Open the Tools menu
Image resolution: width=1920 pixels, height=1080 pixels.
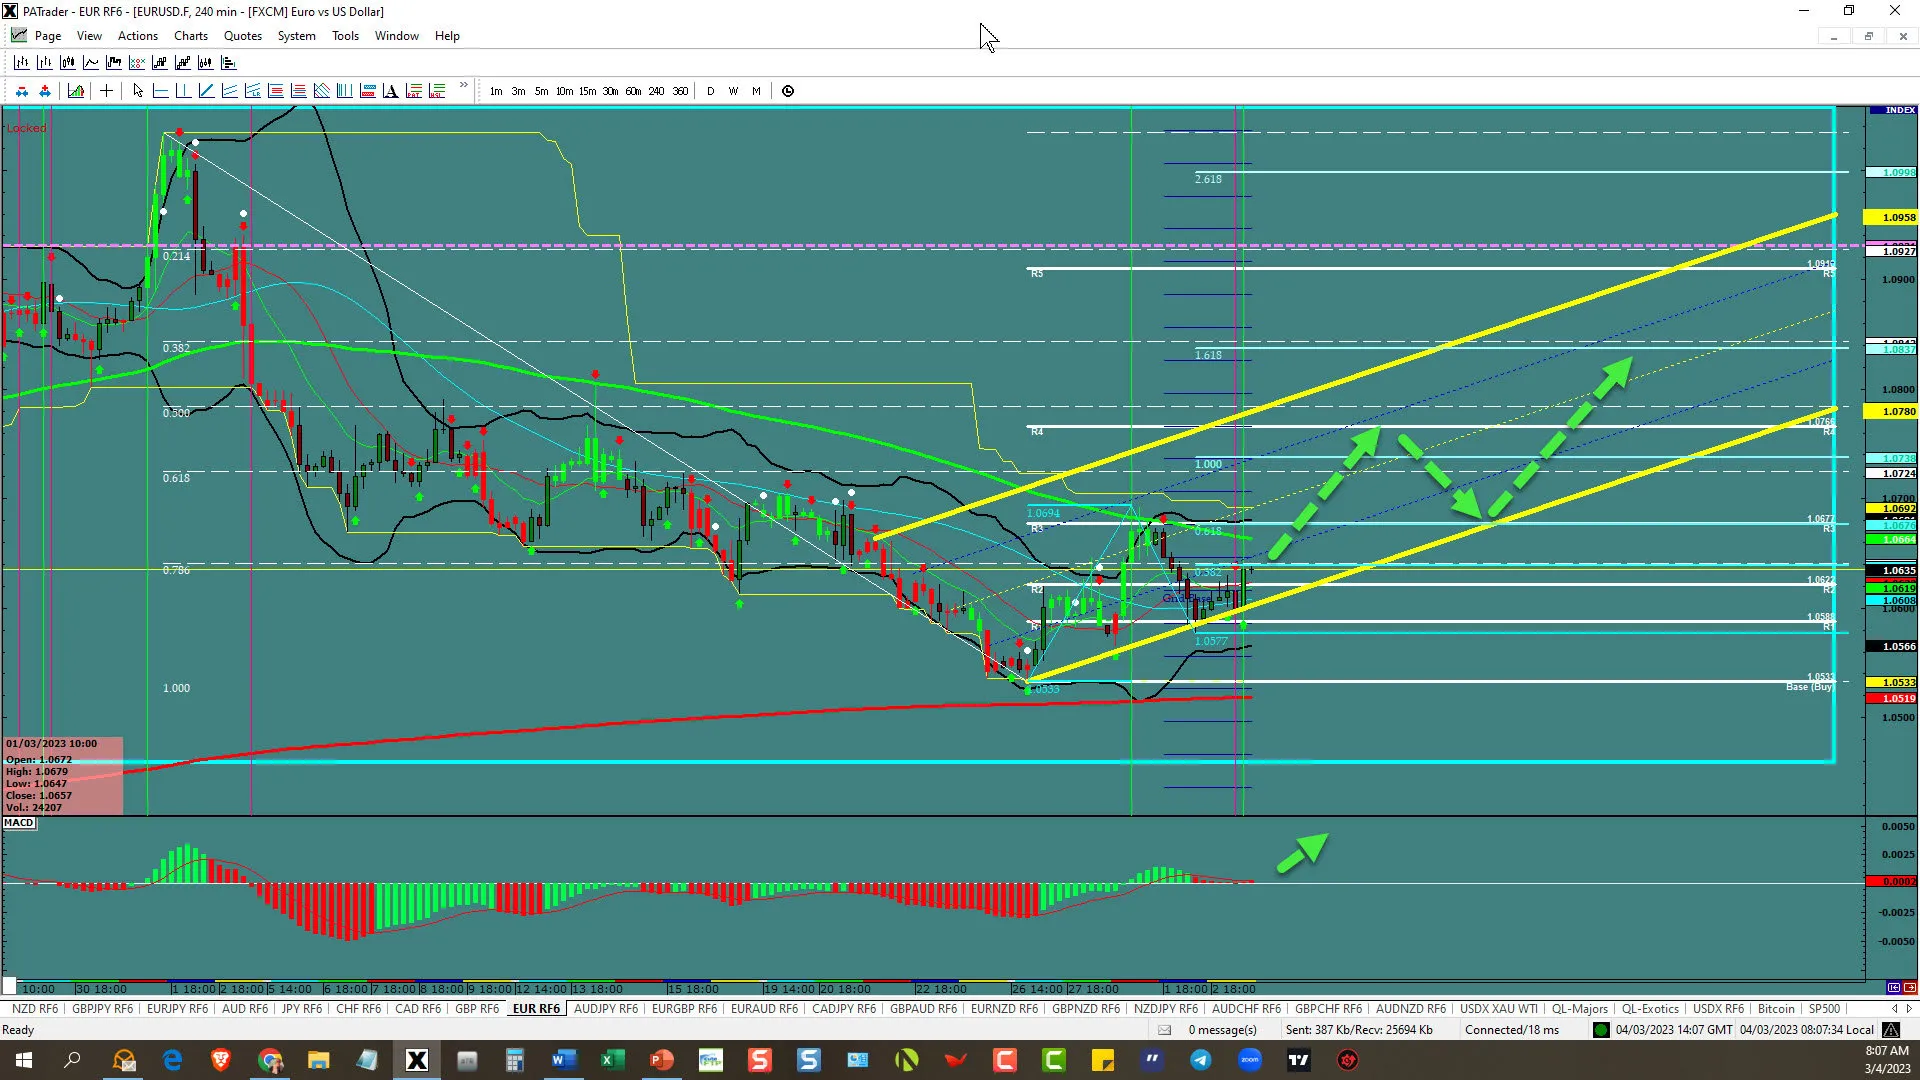coord(345,36)
